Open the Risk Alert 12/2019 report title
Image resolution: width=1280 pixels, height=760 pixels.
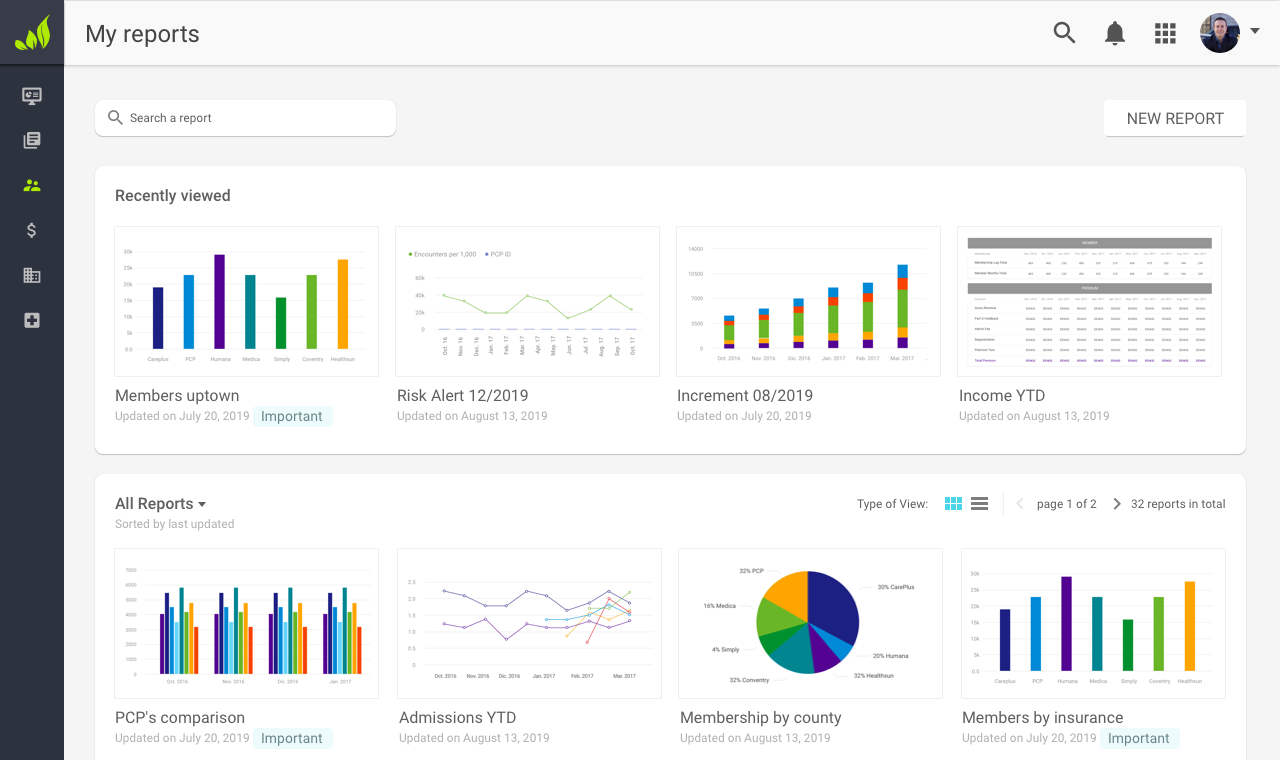click(462, 395)
